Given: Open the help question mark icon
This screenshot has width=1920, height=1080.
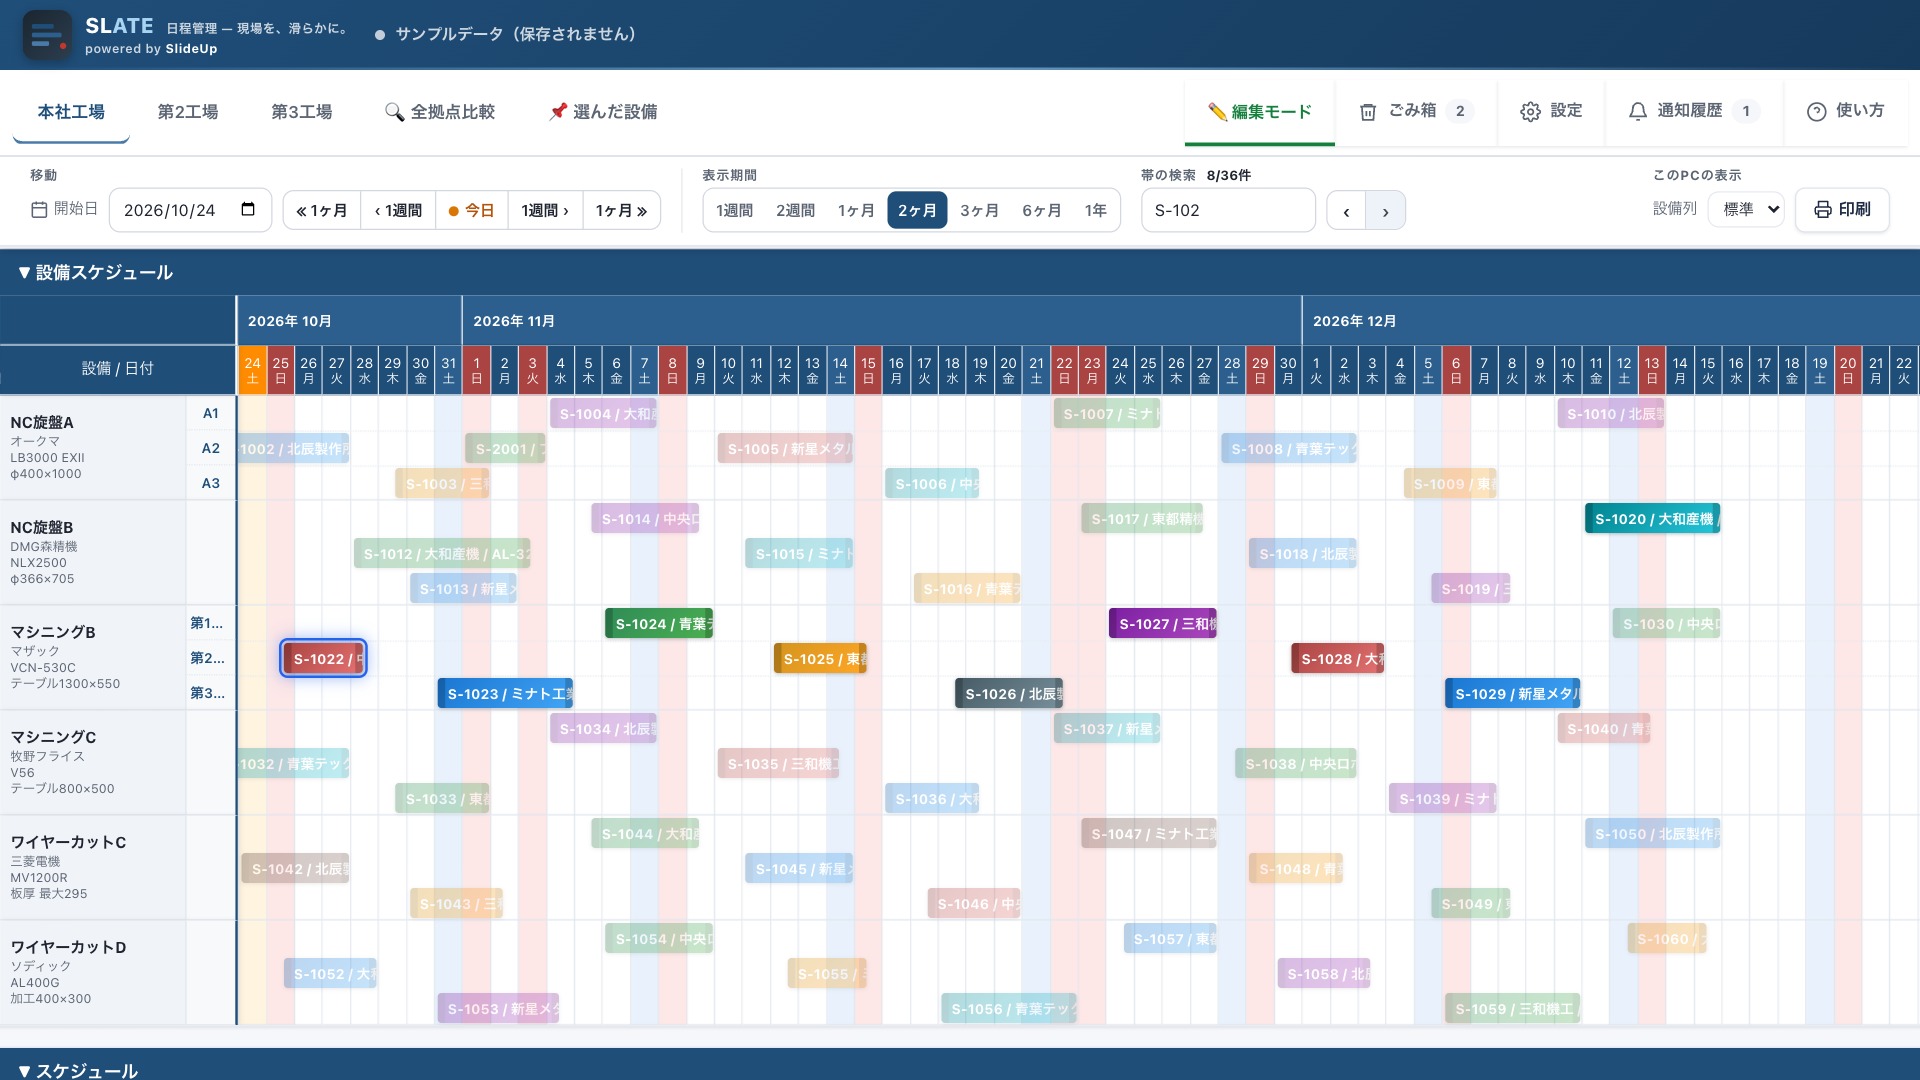Looking at the screenshot, I should 1816,112.
